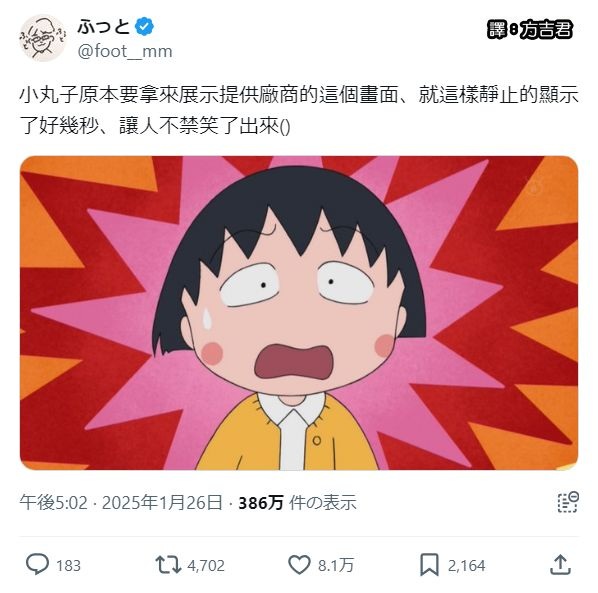Click the retweet arrows icon

click(x=168, y=565)
